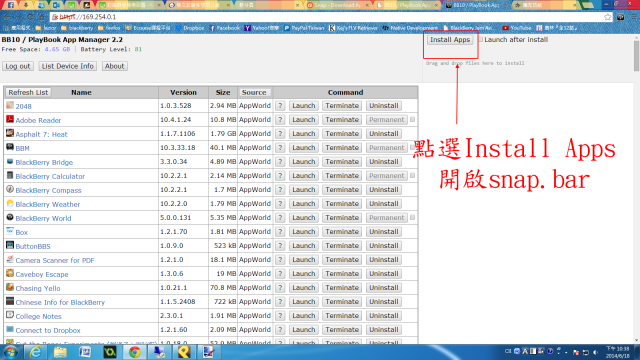Click the Asphalt 7: Heat app icon
Screen dimensions: 640x360
(10, 133)
